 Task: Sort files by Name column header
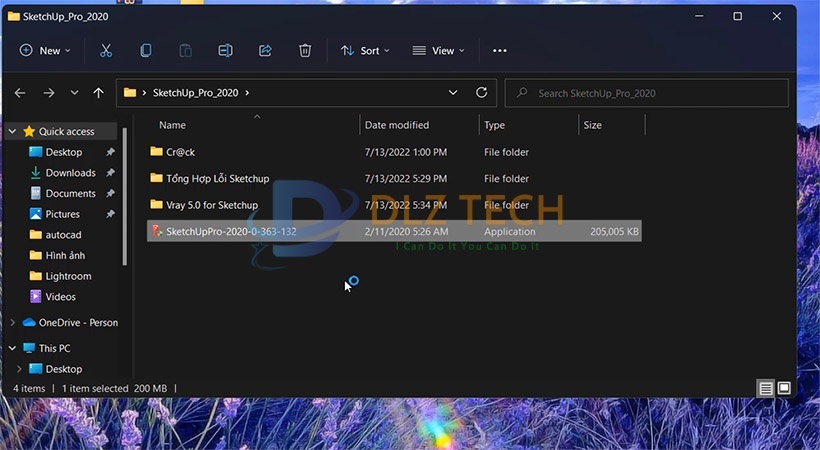pyautogui.click(x=173, y=125)
